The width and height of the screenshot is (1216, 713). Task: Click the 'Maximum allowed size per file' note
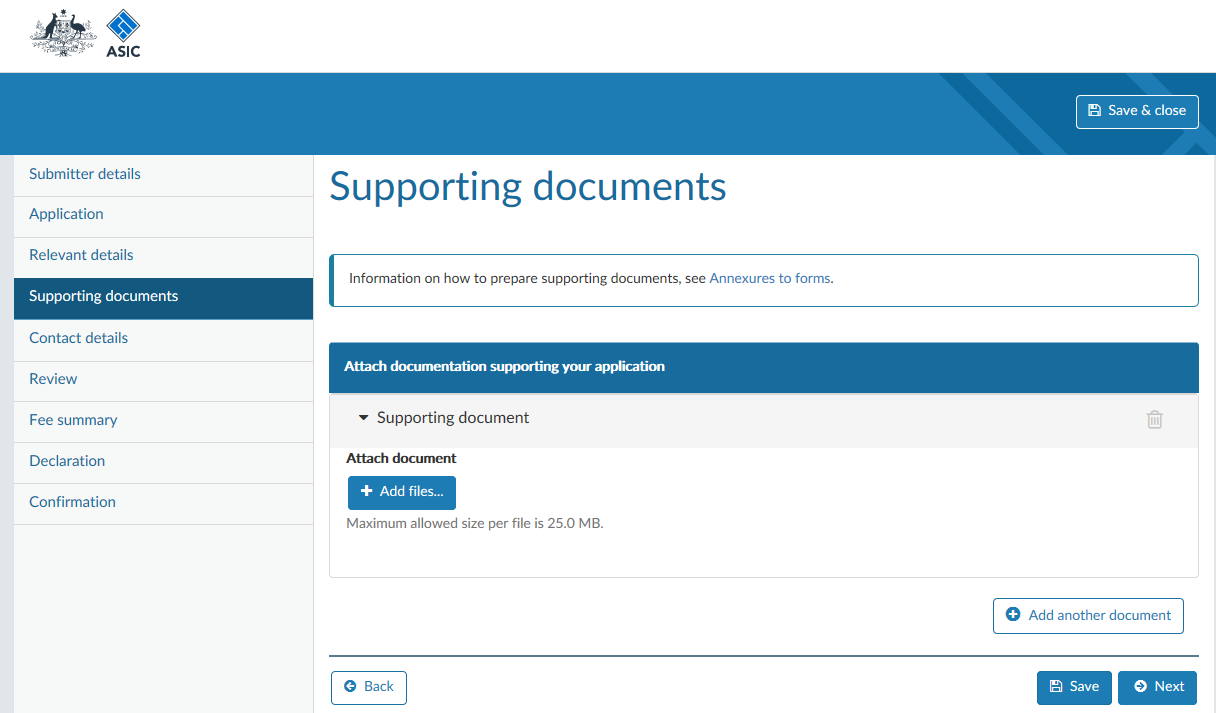tap(475, 524)
